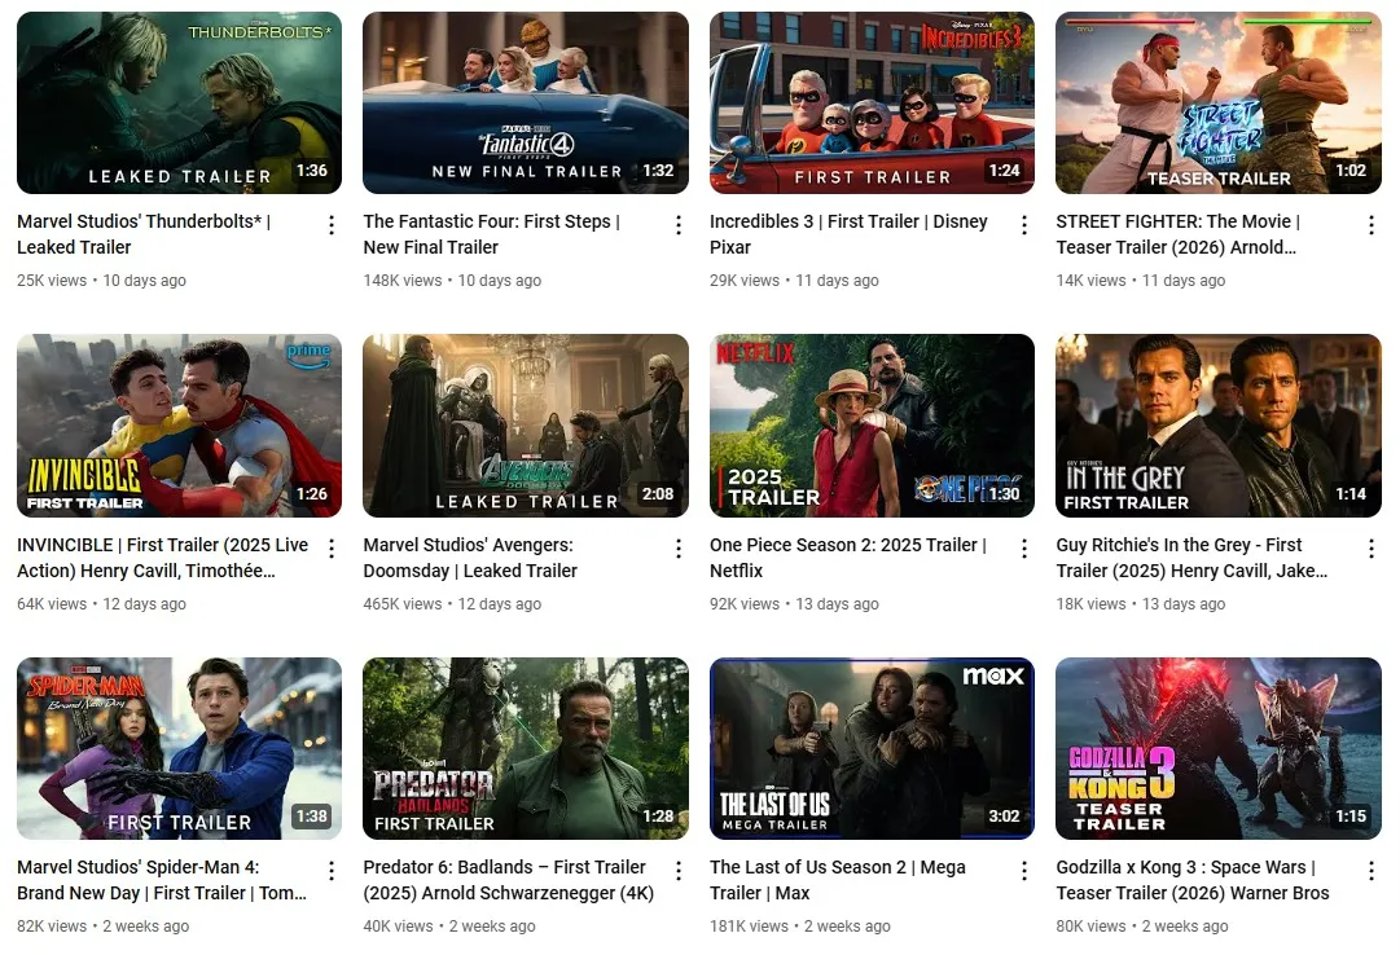Open the options menu for The Last of Us trailer

1024,871
